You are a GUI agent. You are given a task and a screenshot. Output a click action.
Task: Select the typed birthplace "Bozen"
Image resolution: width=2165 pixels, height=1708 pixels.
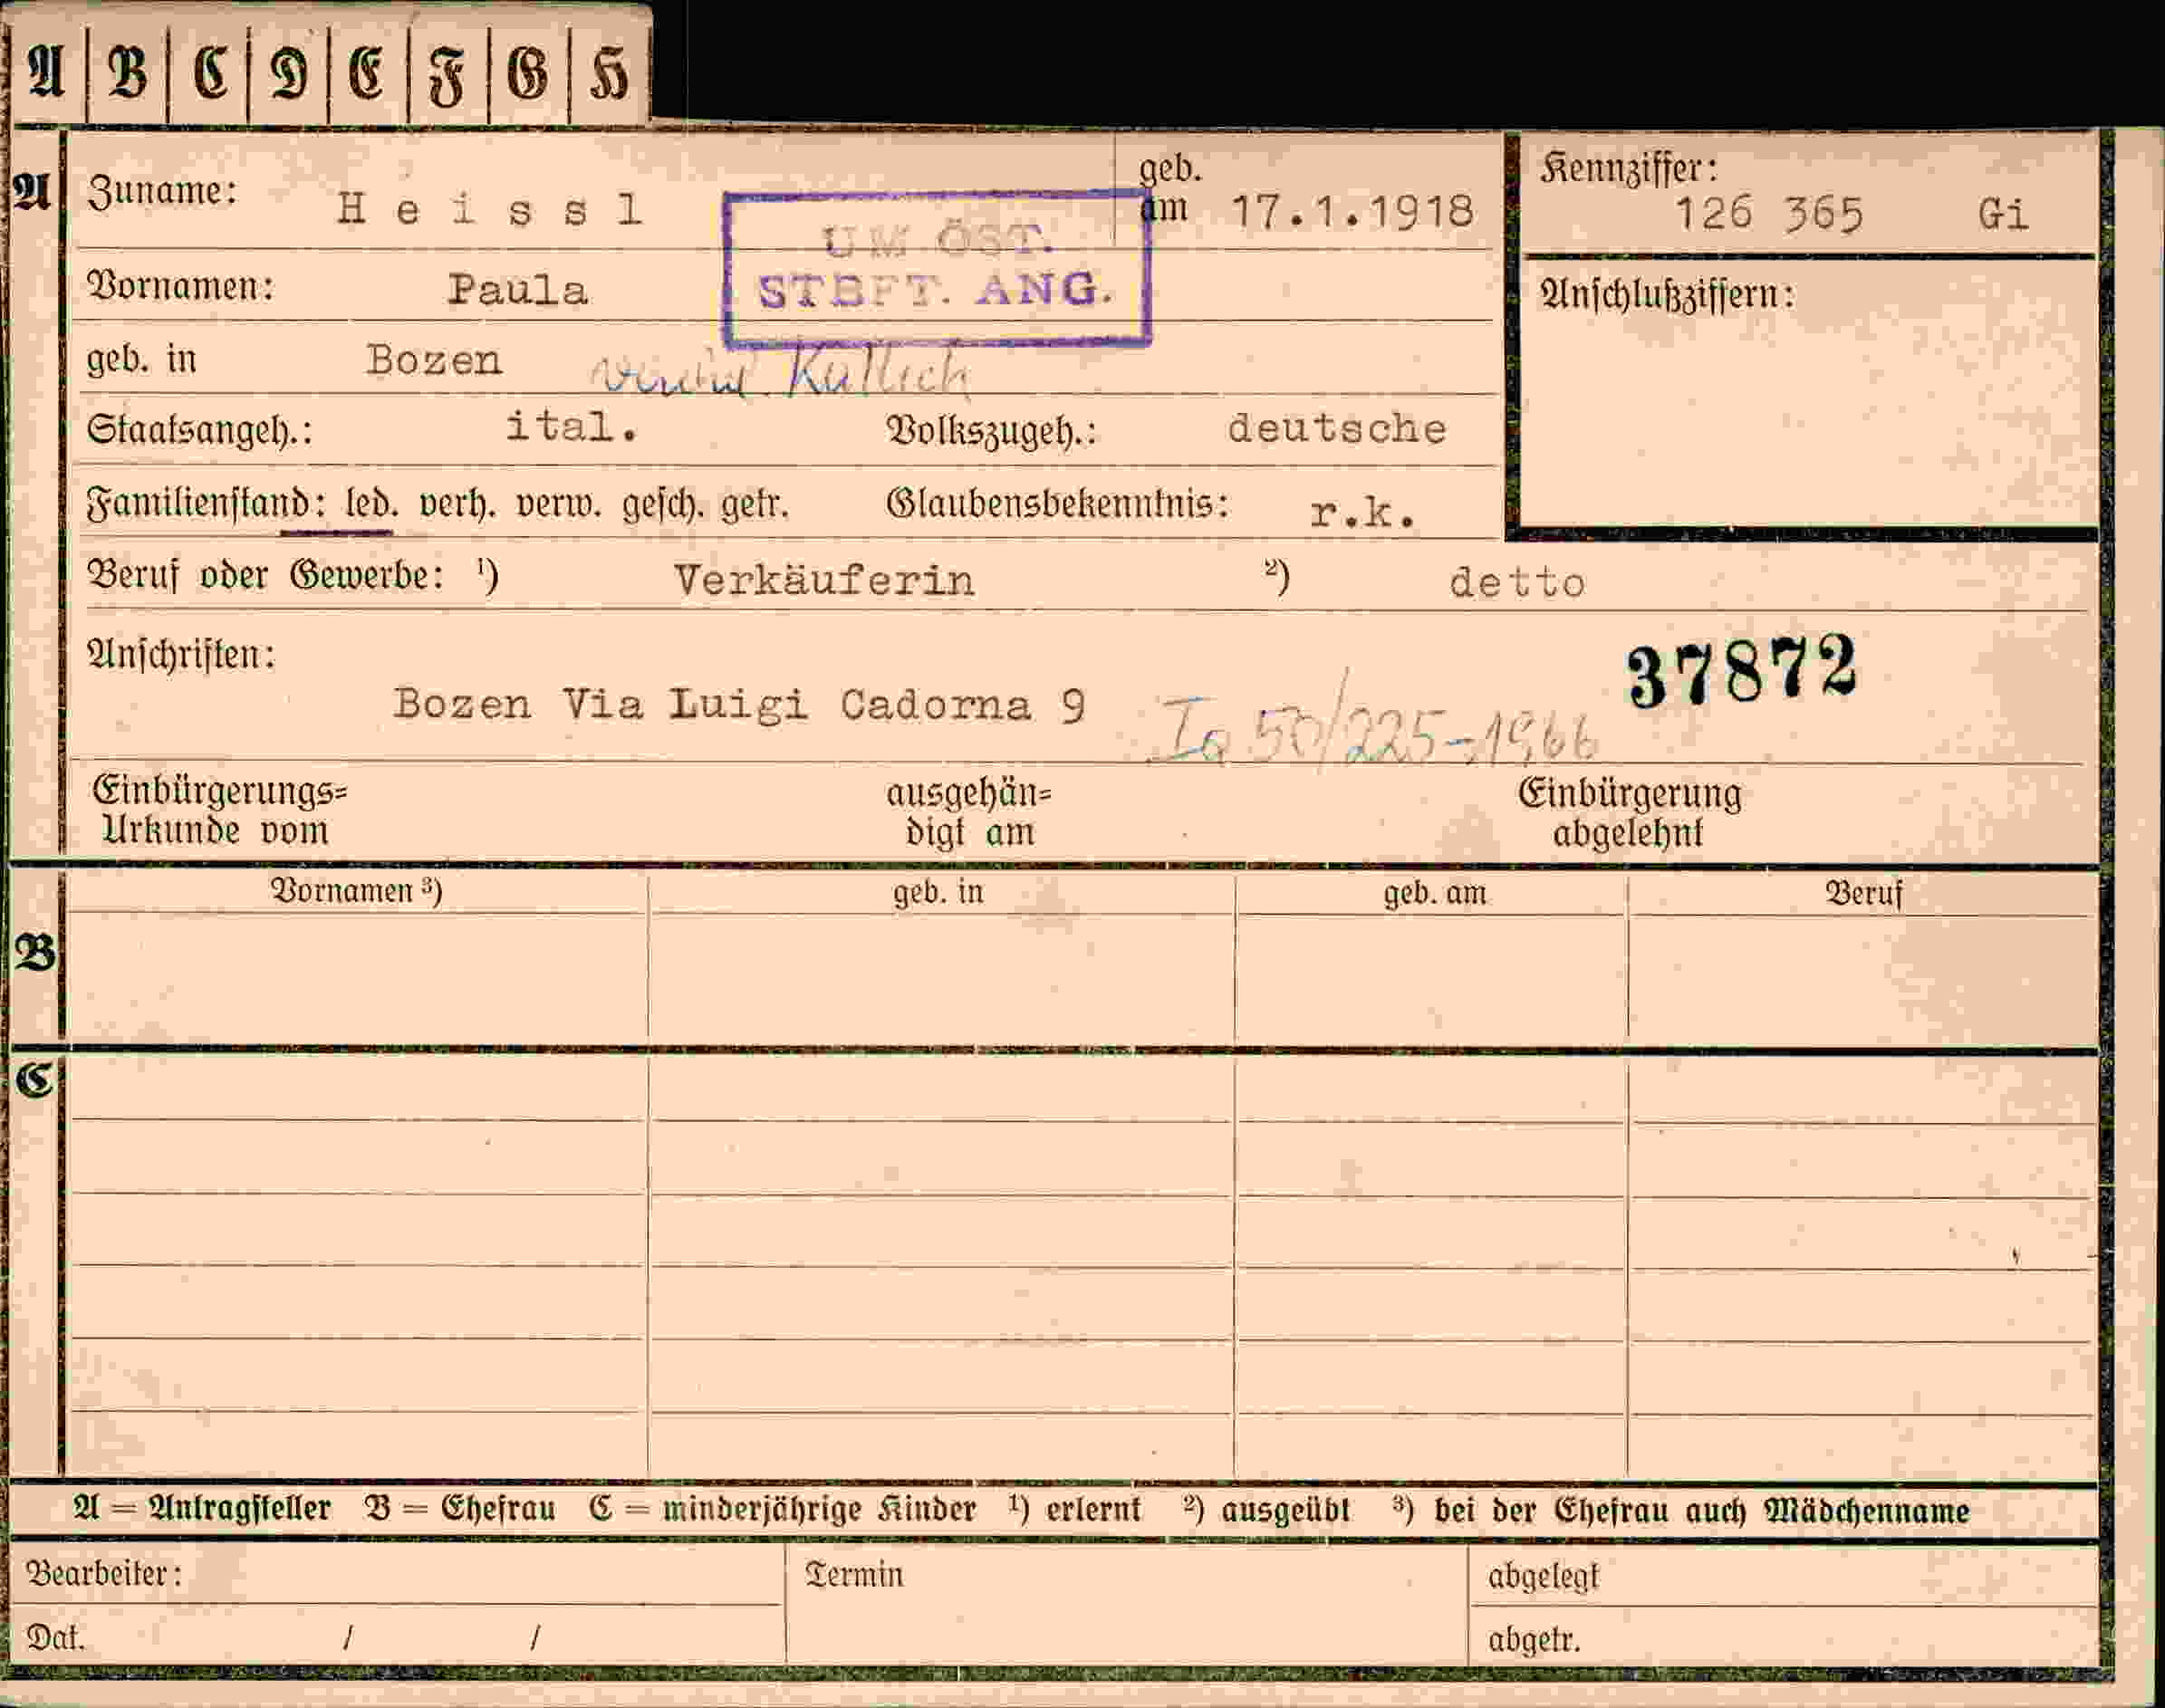(434, 360)
